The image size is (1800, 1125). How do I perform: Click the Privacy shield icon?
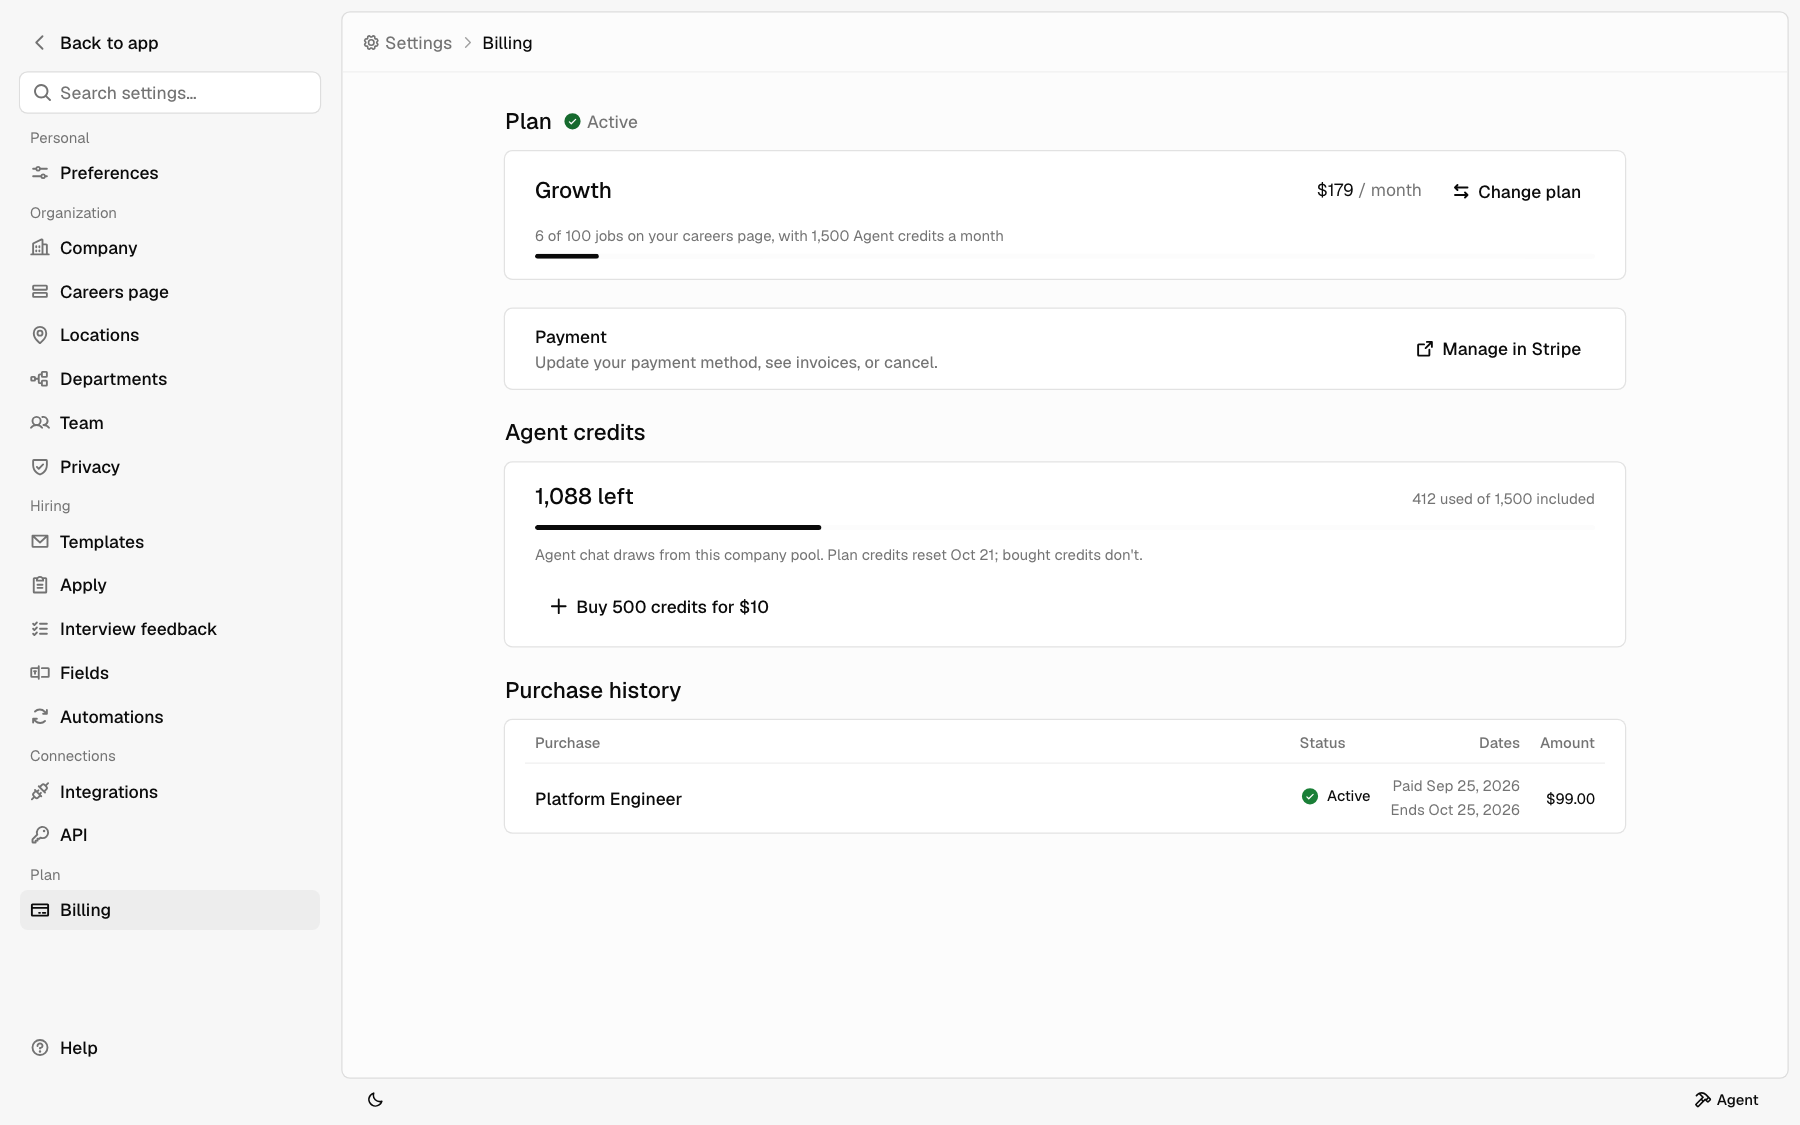pos(40,467)
